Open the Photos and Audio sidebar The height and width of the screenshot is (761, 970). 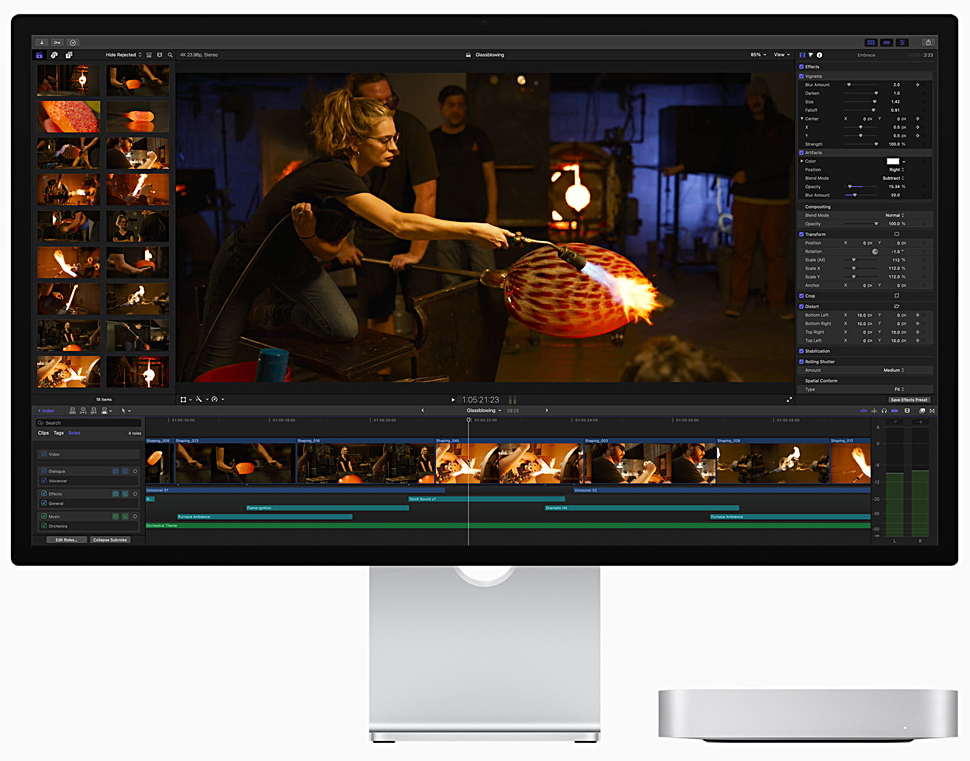pos(54,55)
